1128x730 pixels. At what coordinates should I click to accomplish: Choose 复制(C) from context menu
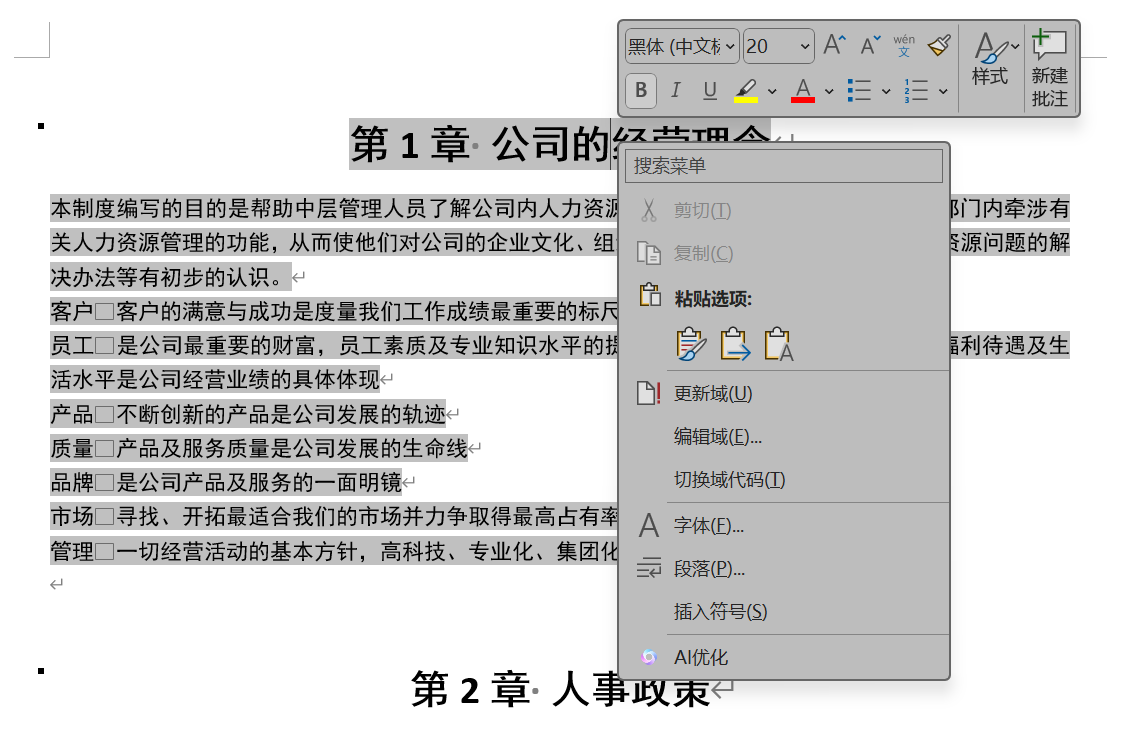point(783,253)
